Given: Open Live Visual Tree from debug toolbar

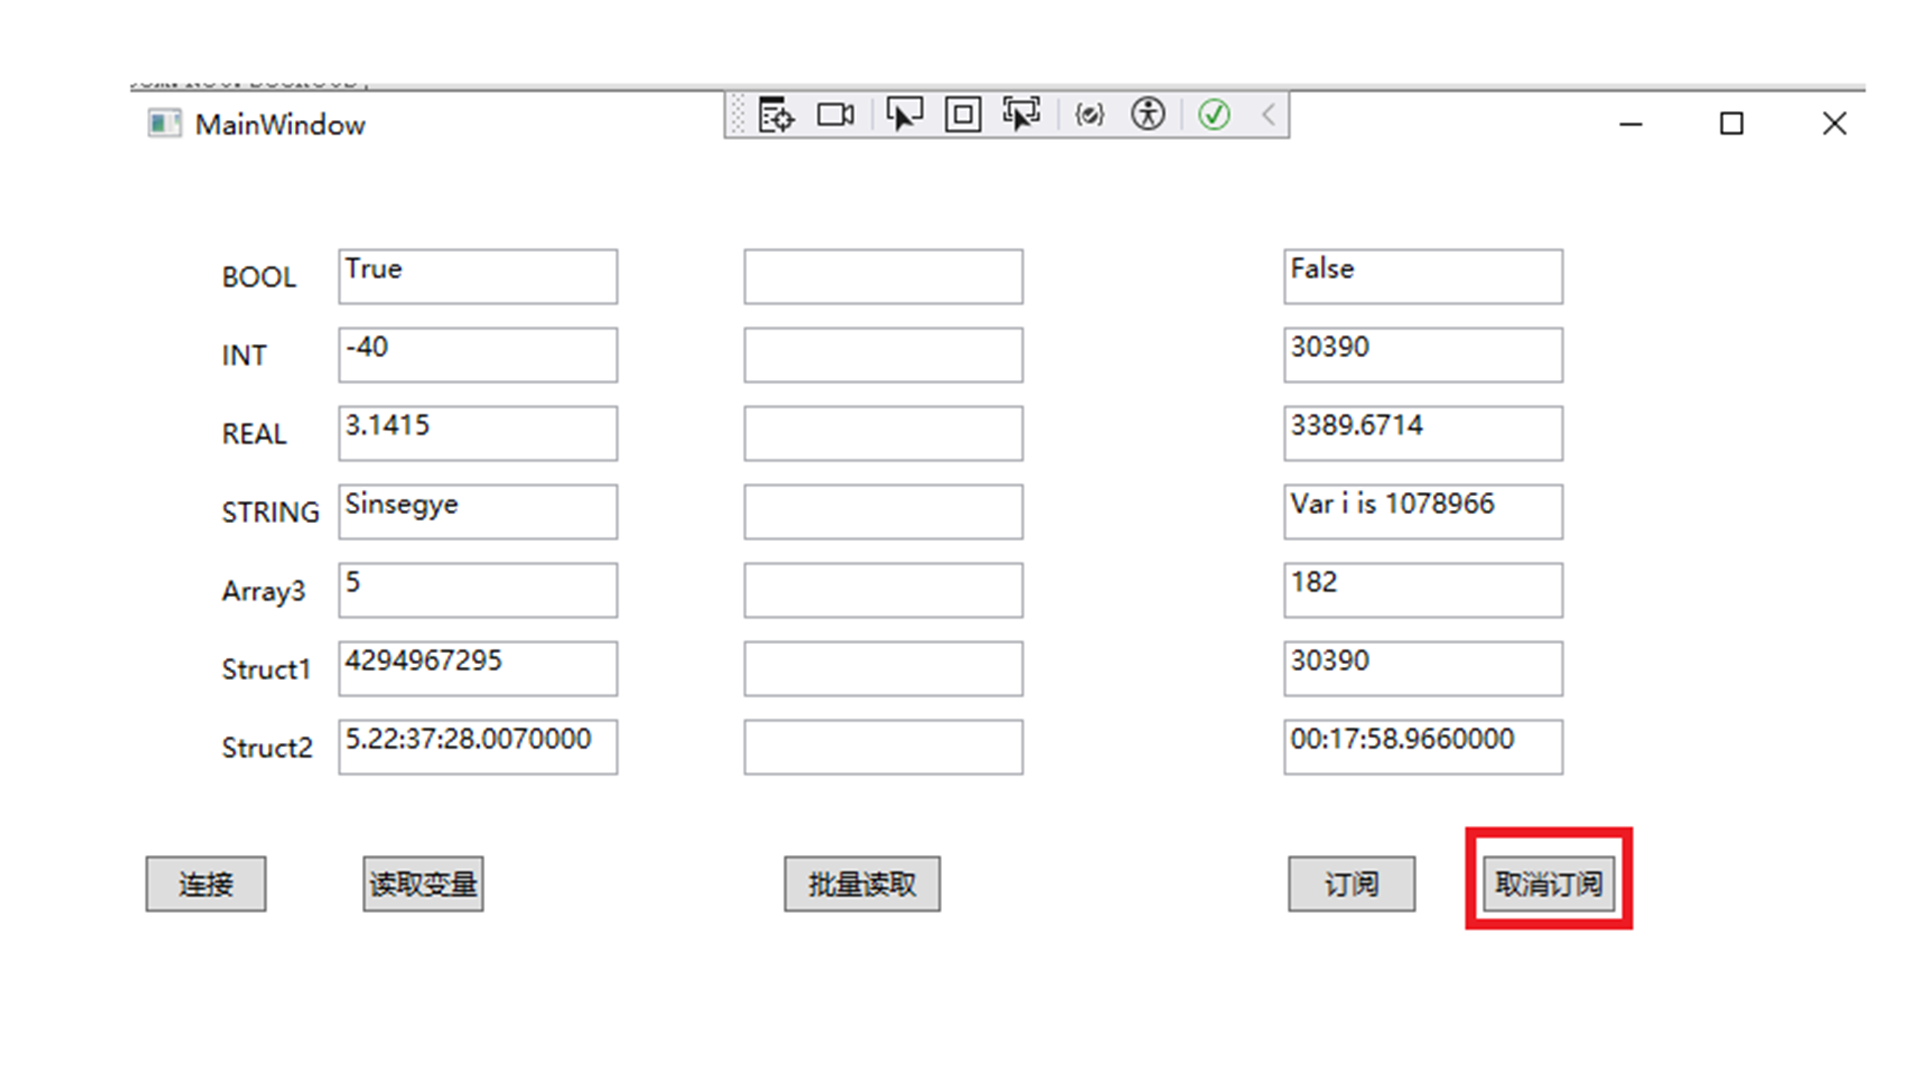Looking at the screenshot, I should pyautogui.click(x=775, y=115).
